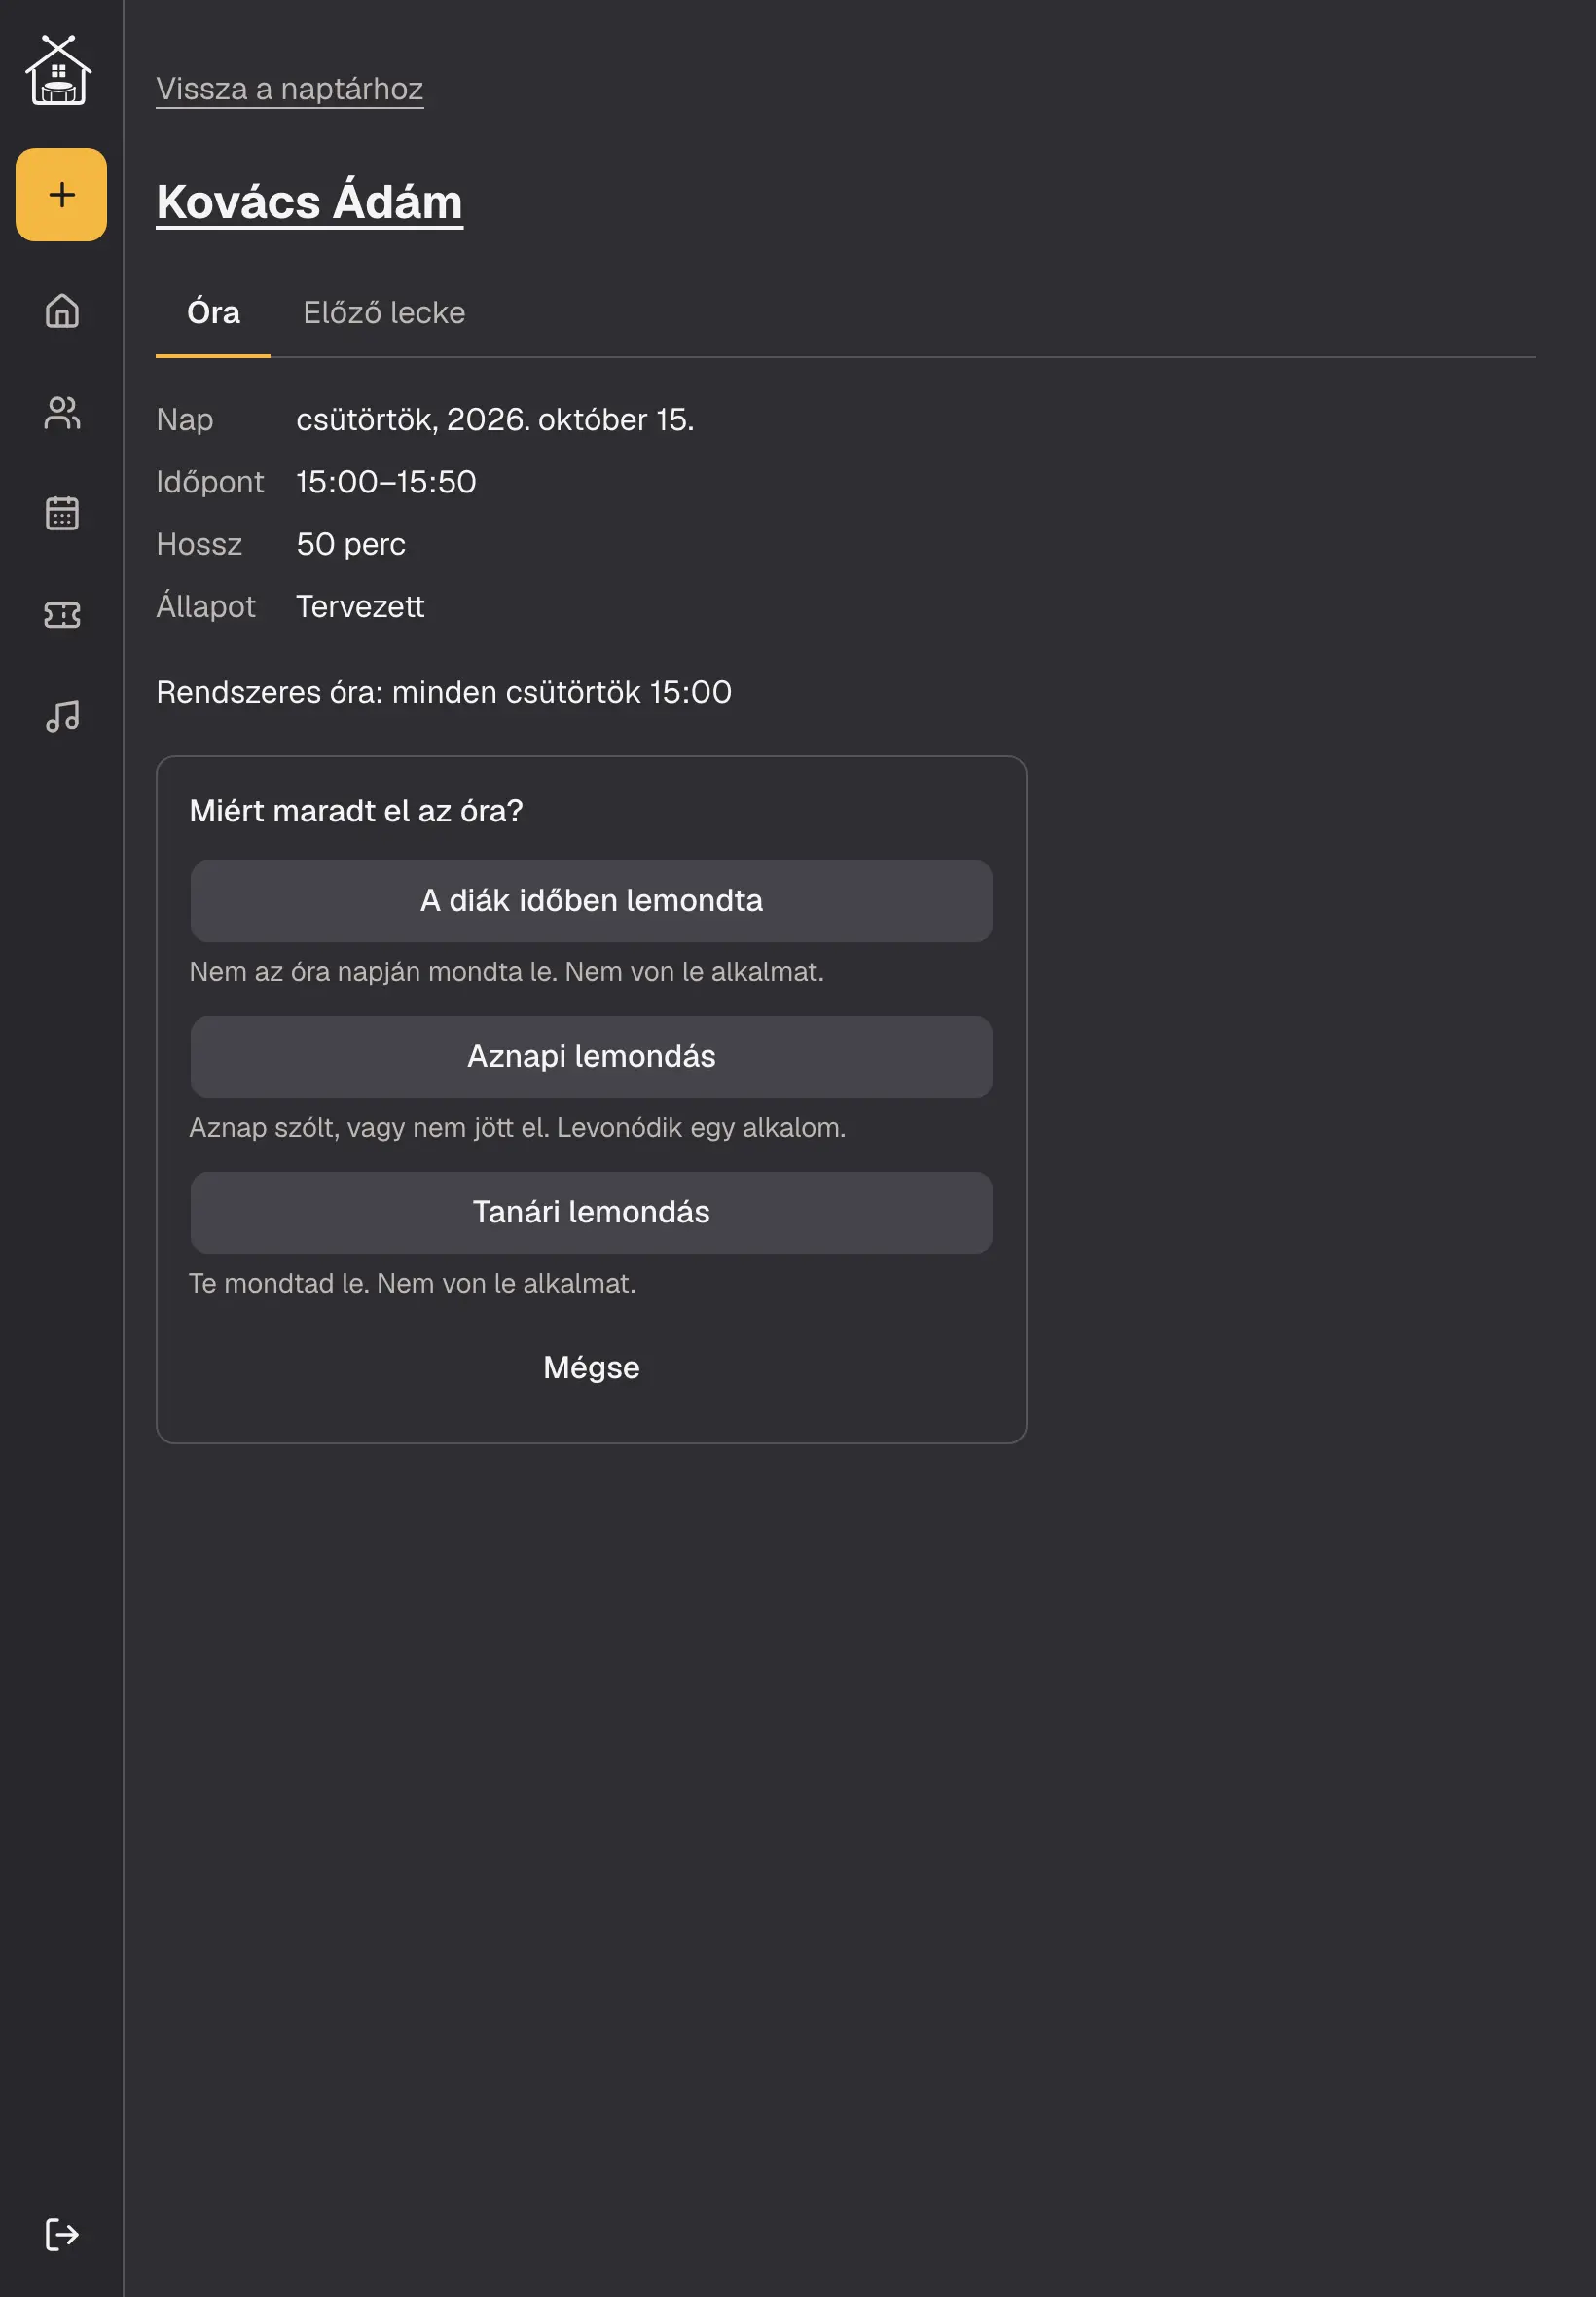Screen dimensions: 1596x2297
Task: Click the Aznap szólt, vagy nem jött el text
Action: pyautogui.click(x=518, y=1128)
